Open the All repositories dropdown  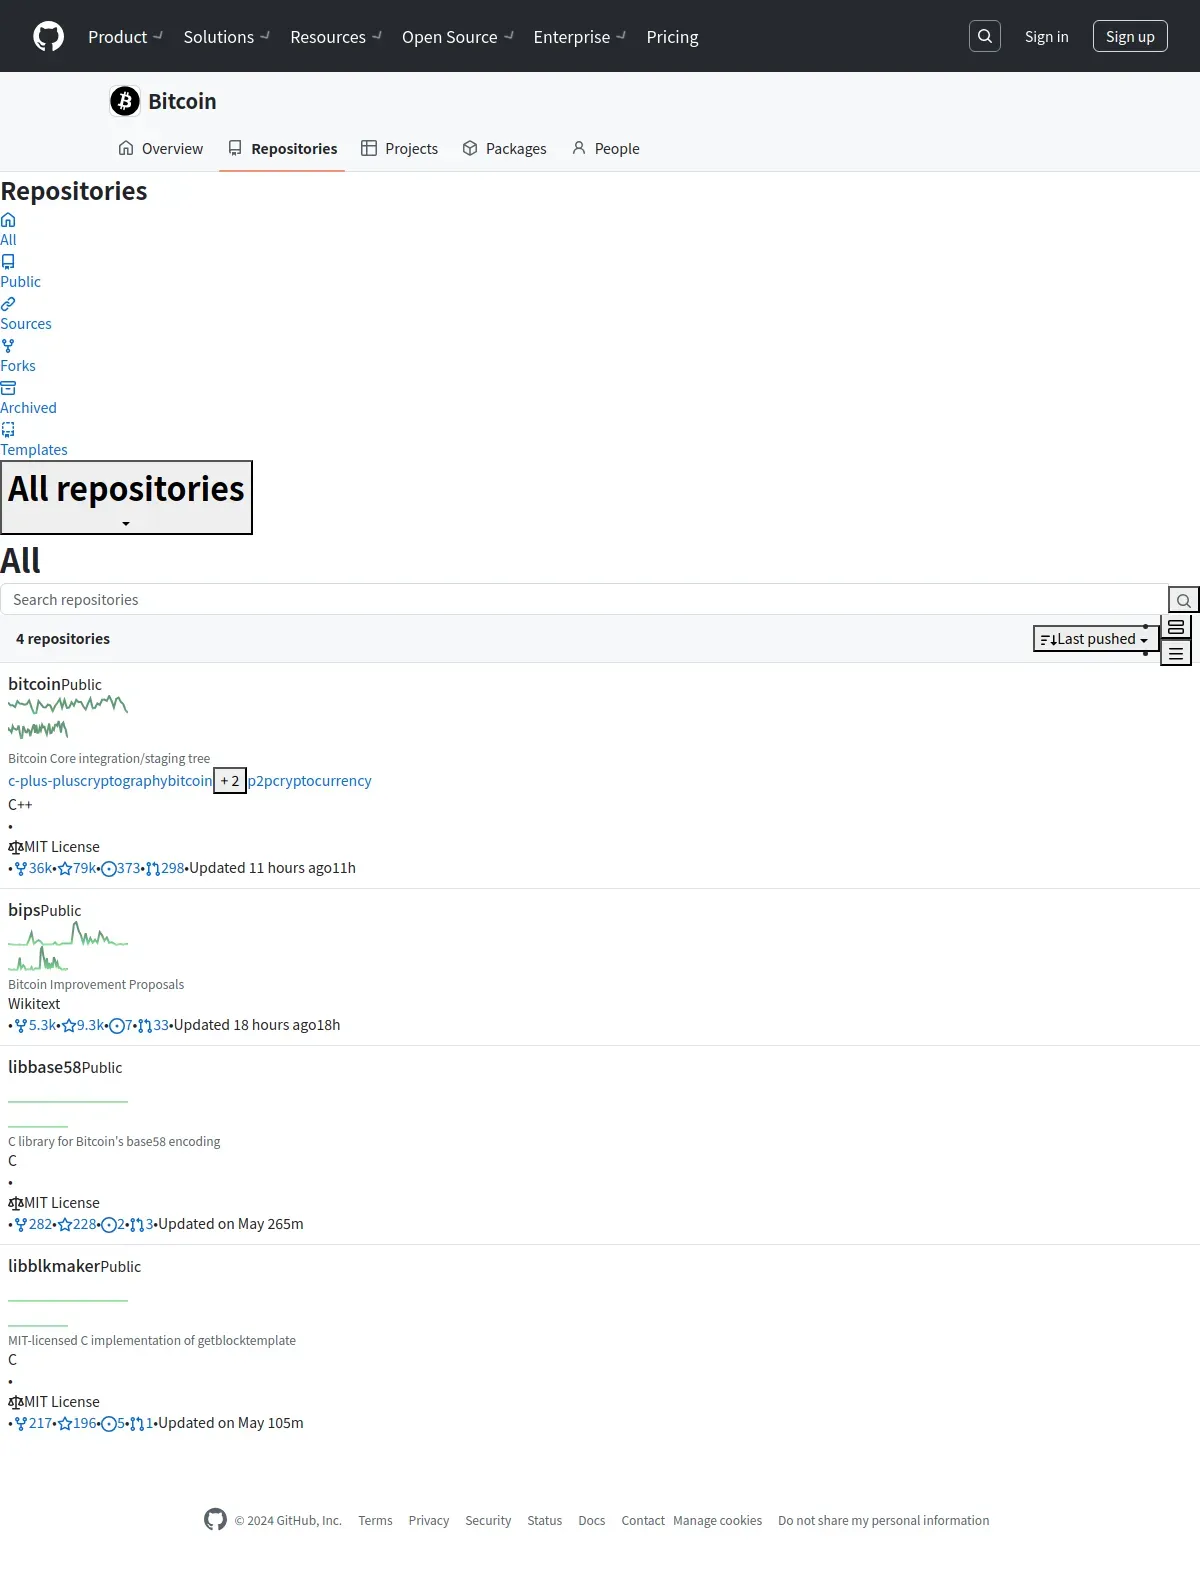[126, 497]
